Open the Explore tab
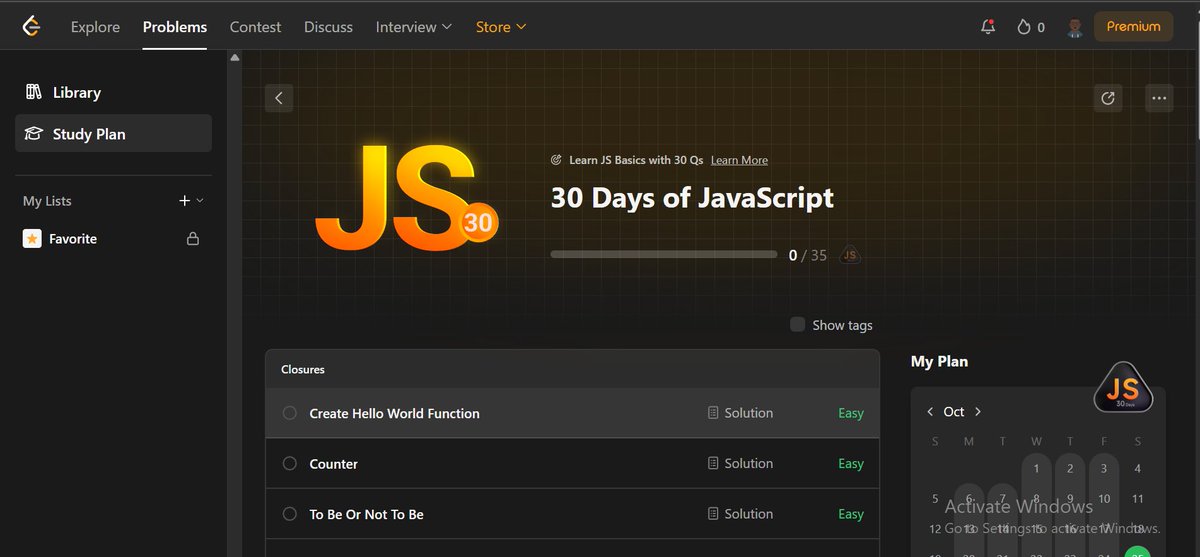The width and height of the screenshot is (1200, 557). coord(95,27)
